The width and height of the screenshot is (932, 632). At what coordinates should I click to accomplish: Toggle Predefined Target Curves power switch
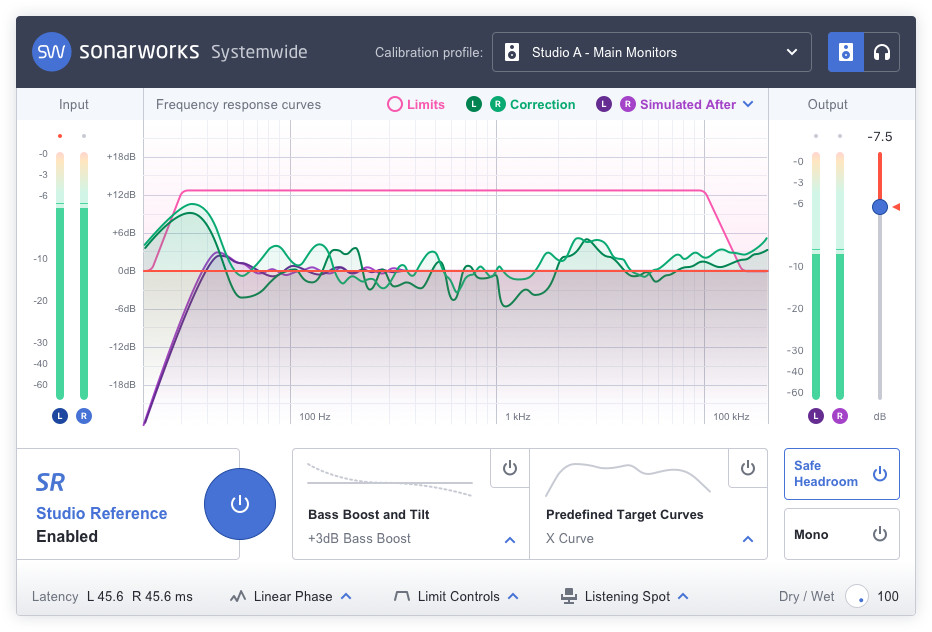point(747,468)
